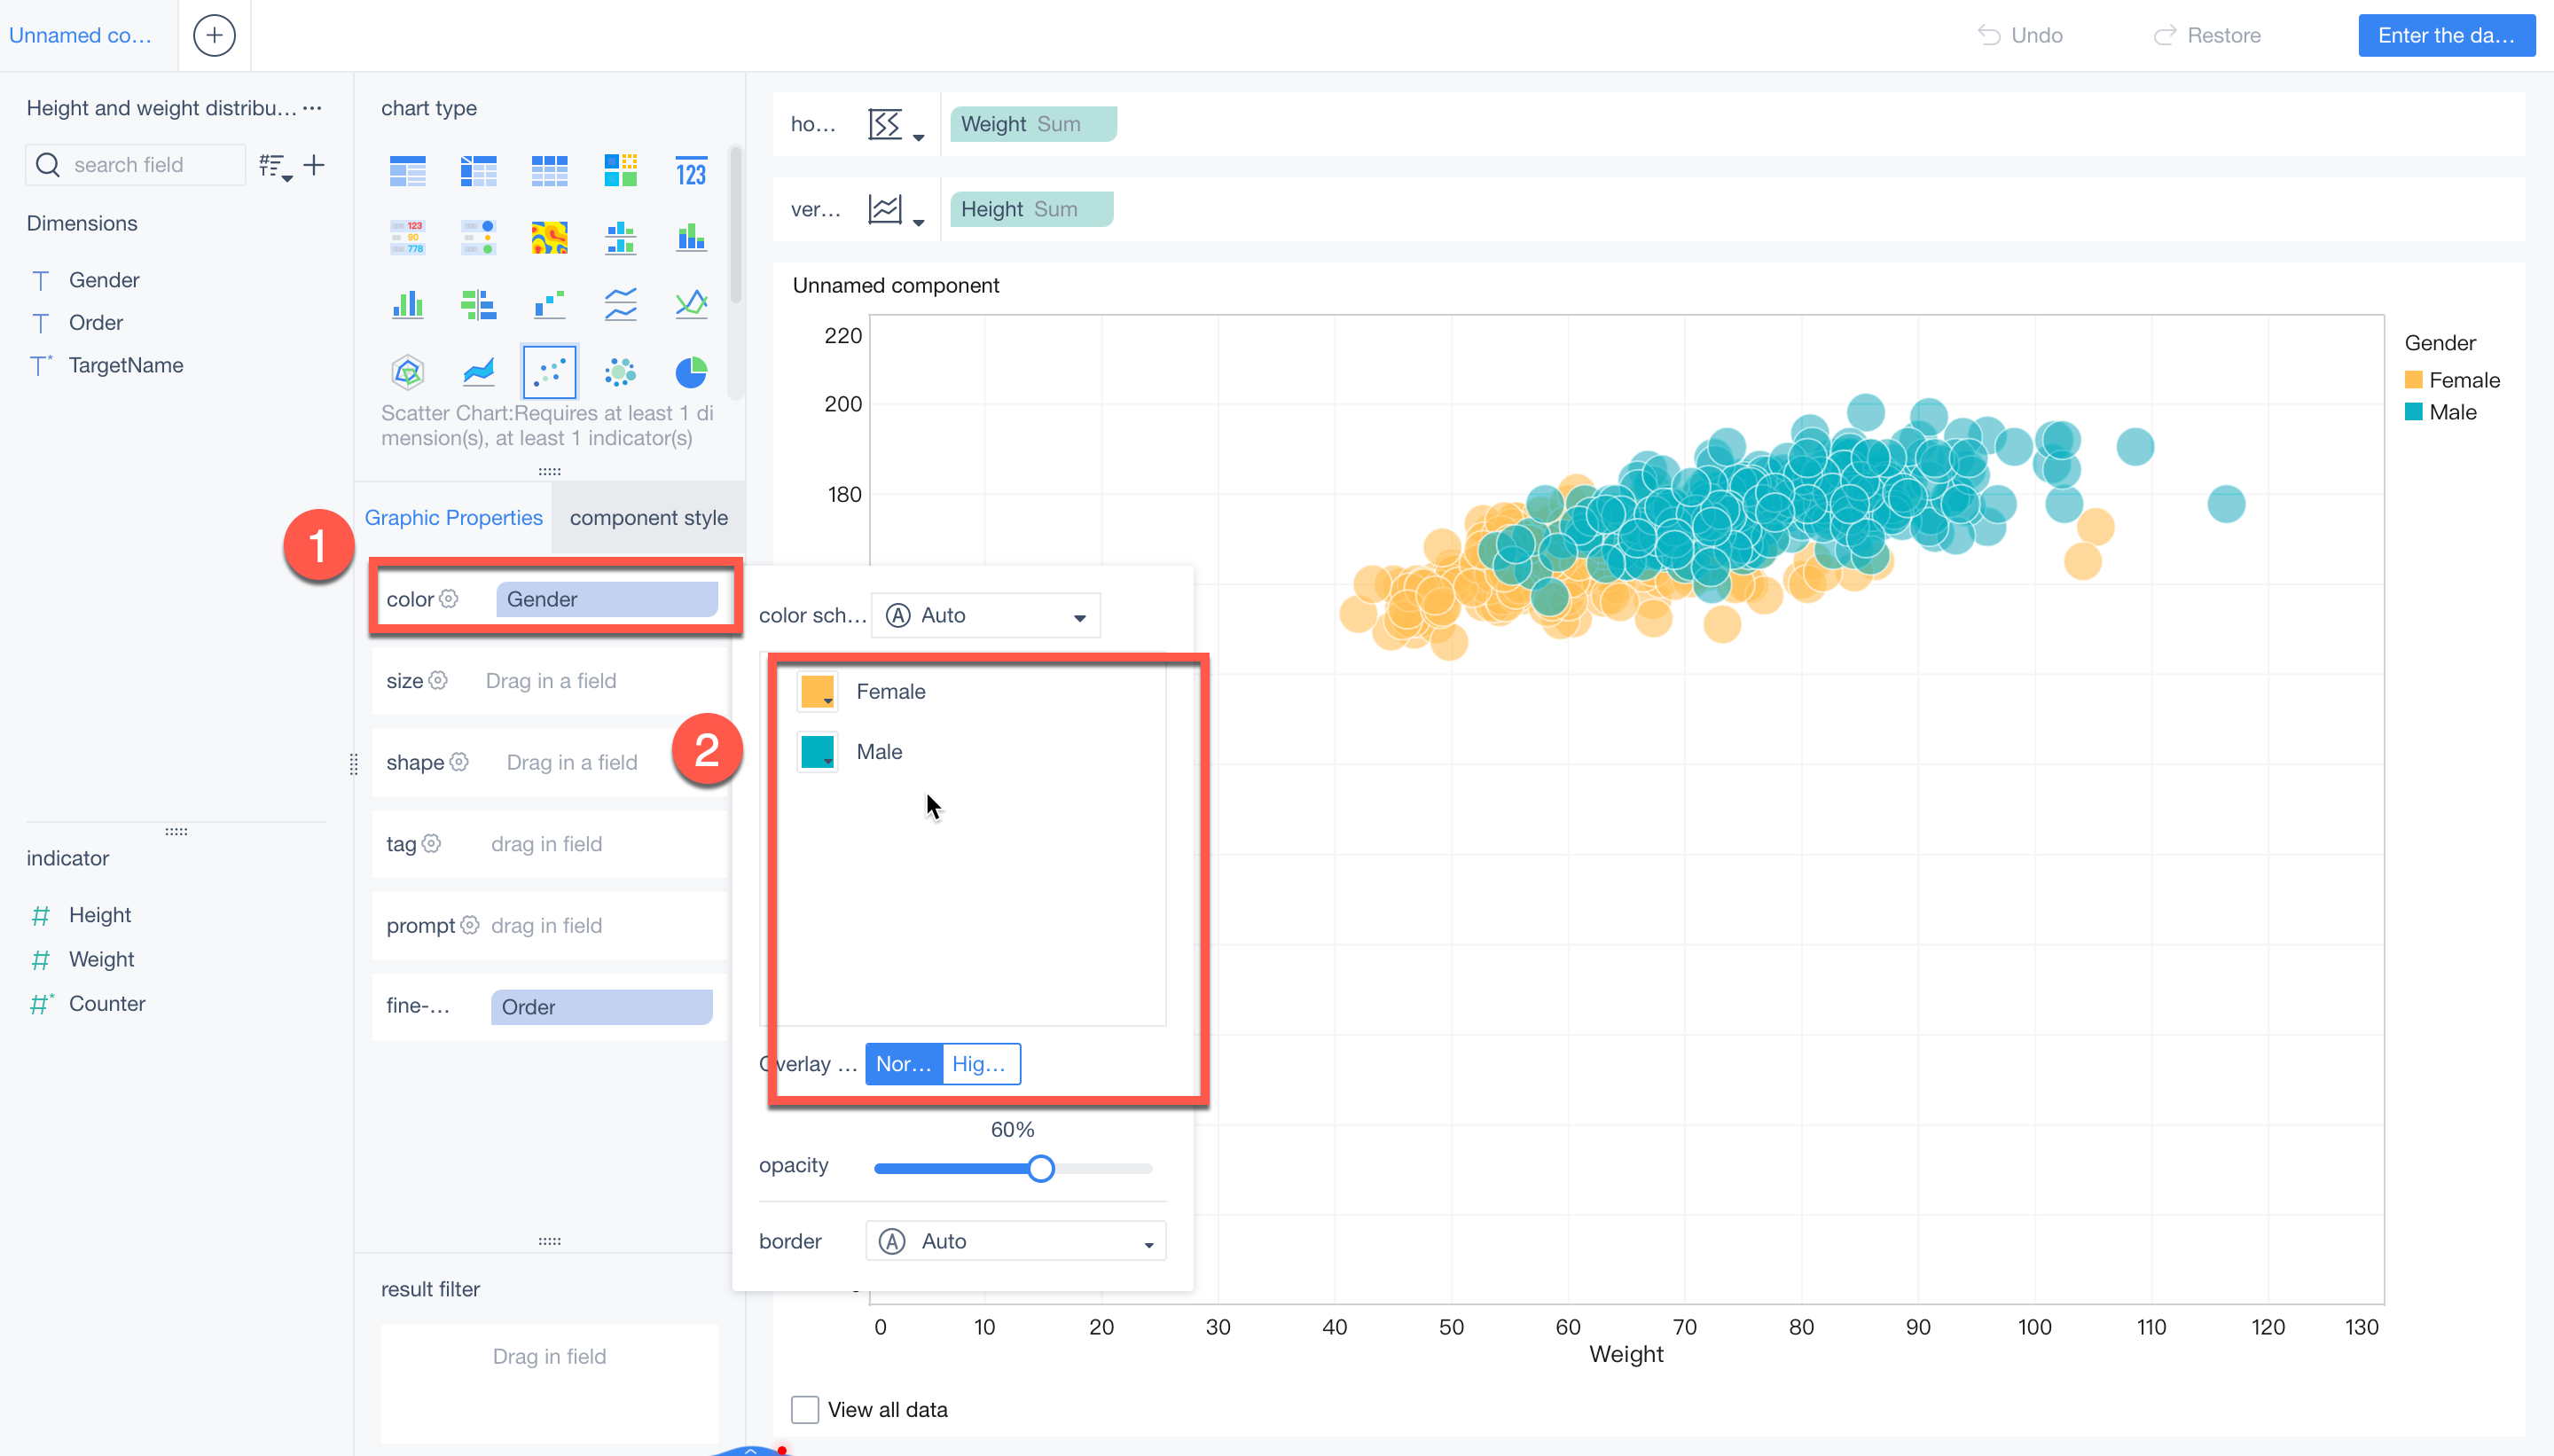This screenshot has width=2554, height=1456.
Task: Switch to Graphic Properties tab
Action: [453, 517]
